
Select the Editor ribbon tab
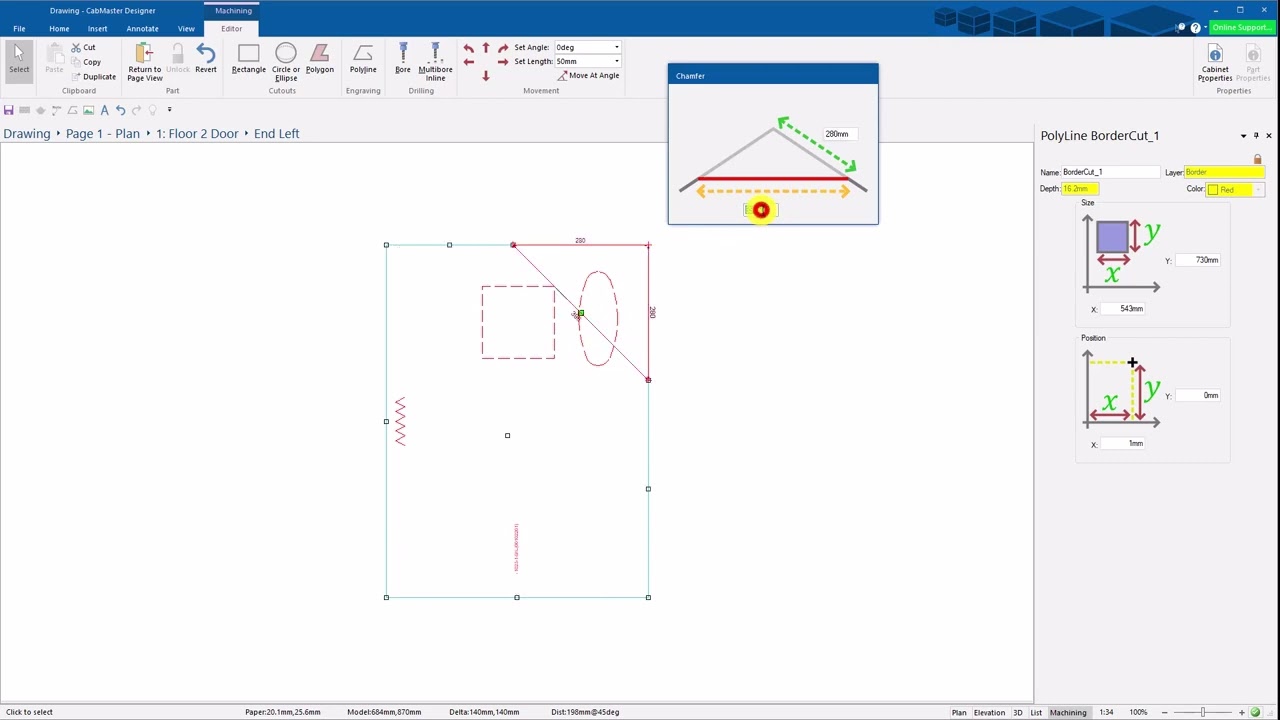(x=231, y=28)
